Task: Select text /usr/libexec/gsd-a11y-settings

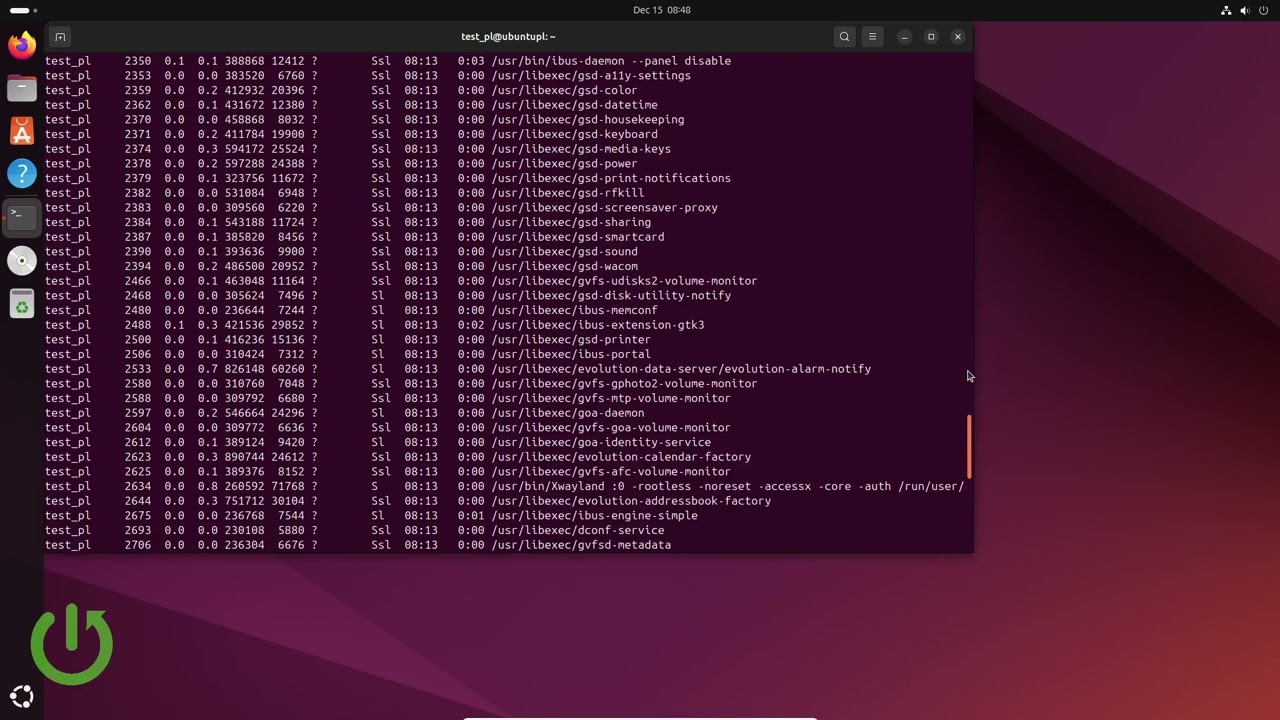Action: coord(591,76)
